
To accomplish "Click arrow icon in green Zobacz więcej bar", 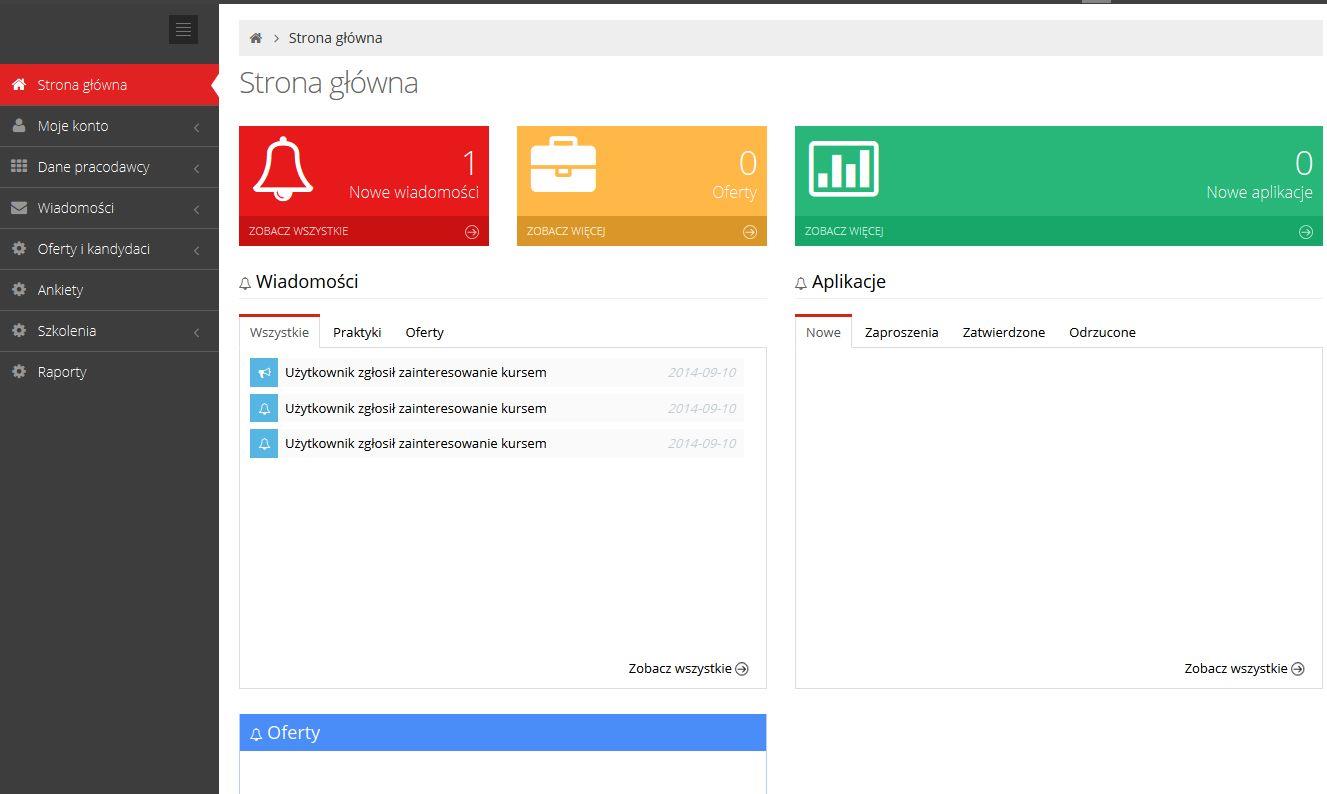I will point(1306,232).
